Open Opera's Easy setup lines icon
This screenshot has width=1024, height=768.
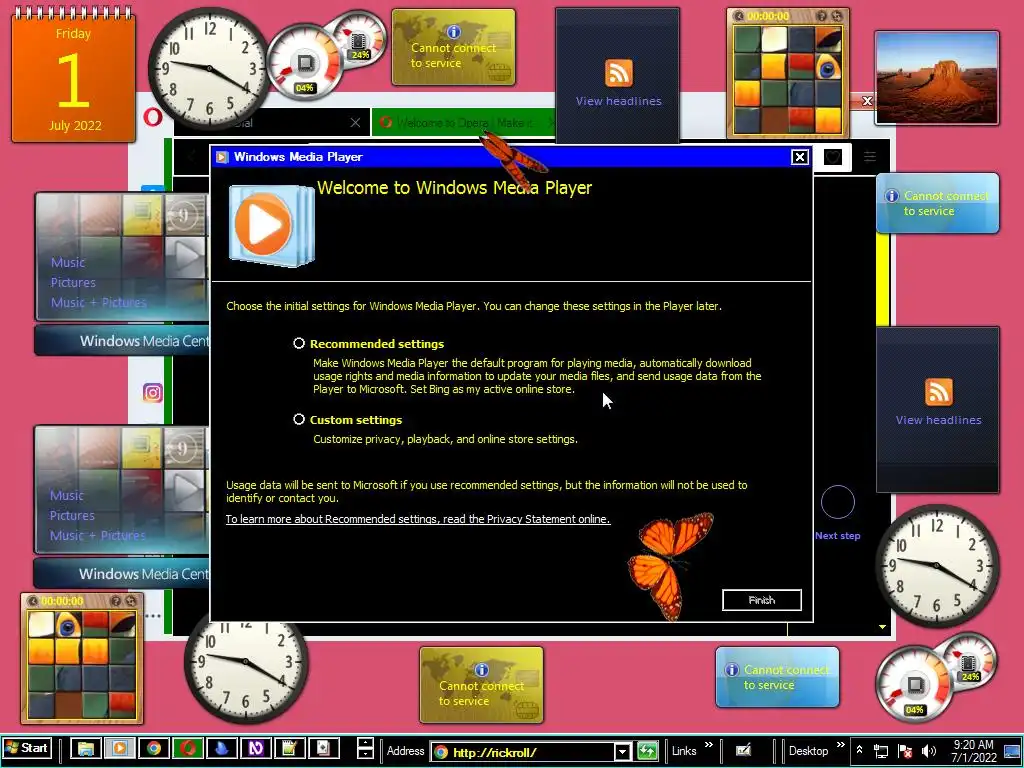(870, 157)
